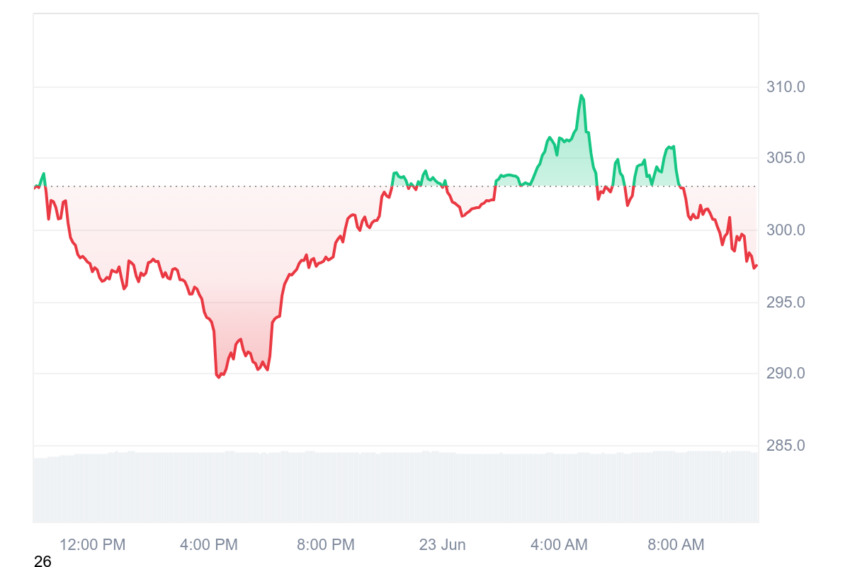The height and width of the screenshot is (567, 850).
Task: Select the 8:00 PM time label
Action: (325, 544)
